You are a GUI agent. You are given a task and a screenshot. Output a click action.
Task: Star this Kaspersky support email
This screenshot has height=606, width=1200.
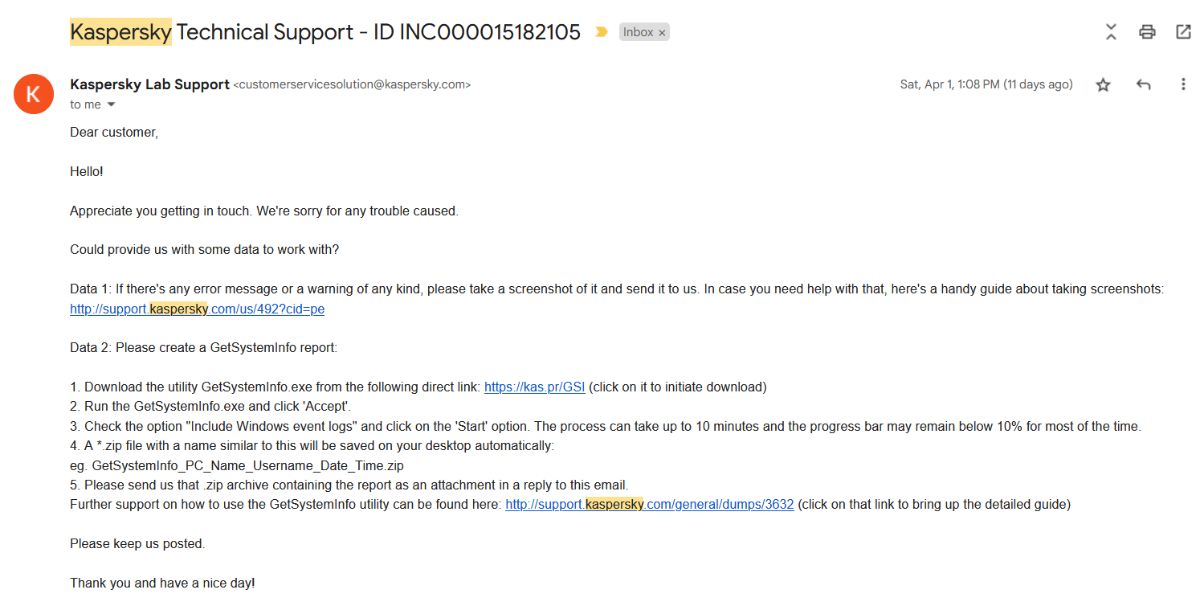[x=1103, y=85]
